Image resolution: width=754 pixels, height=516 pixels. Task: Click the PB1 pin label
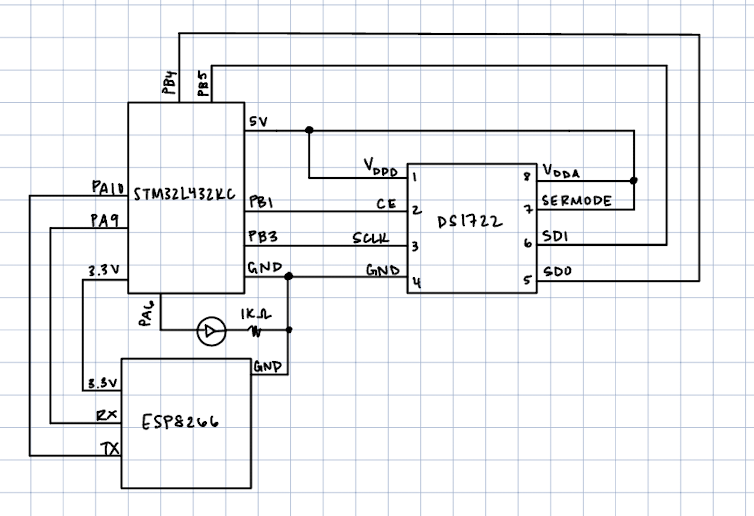click(x=261, y=202)
